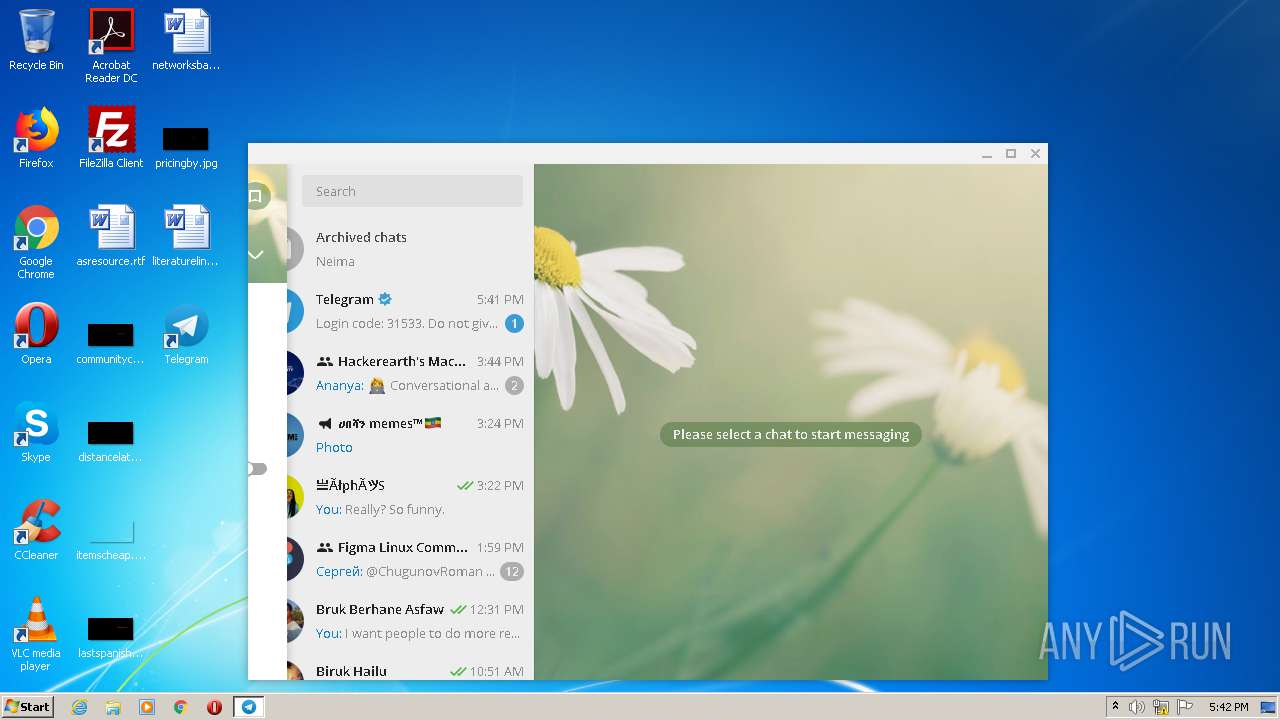Open the Figma Linux Comm... group chat

coord(410,559)
